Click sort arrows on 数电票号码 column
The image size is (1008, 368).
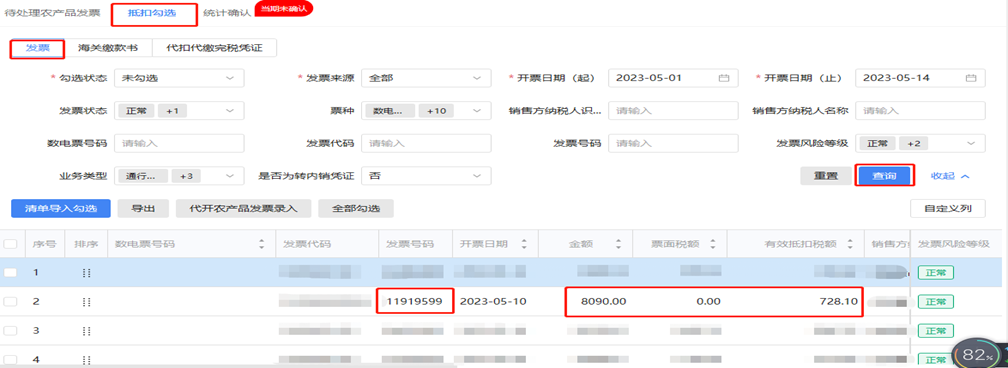[261, 244]
